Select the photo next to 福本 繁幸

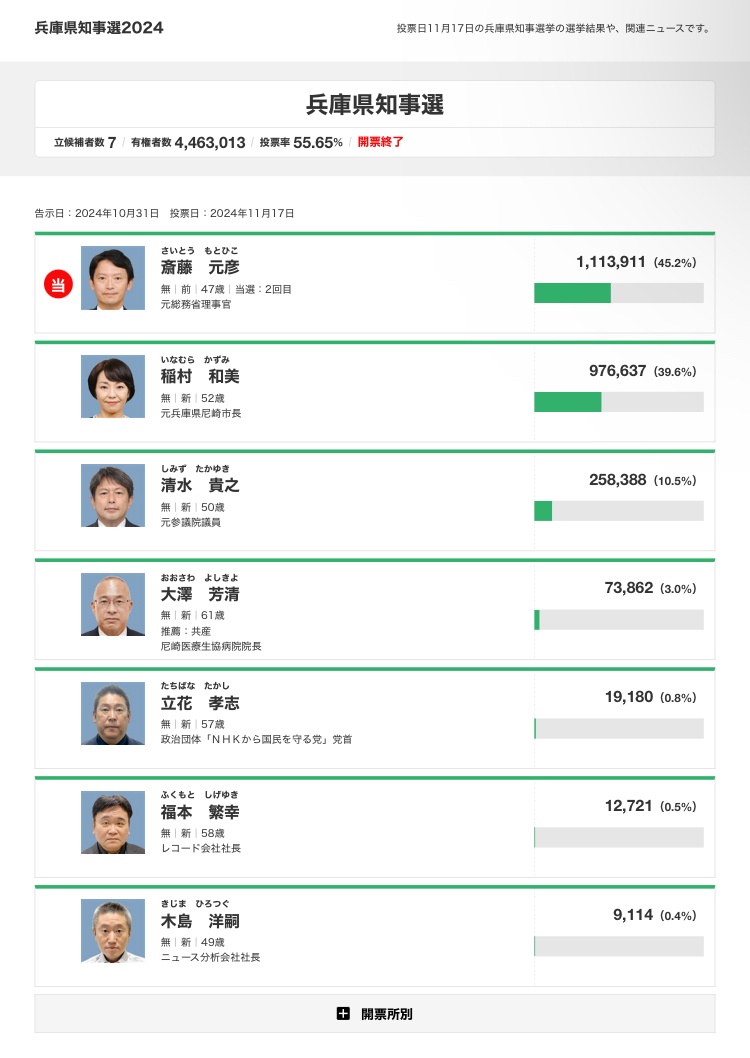[x=113, y=823]
